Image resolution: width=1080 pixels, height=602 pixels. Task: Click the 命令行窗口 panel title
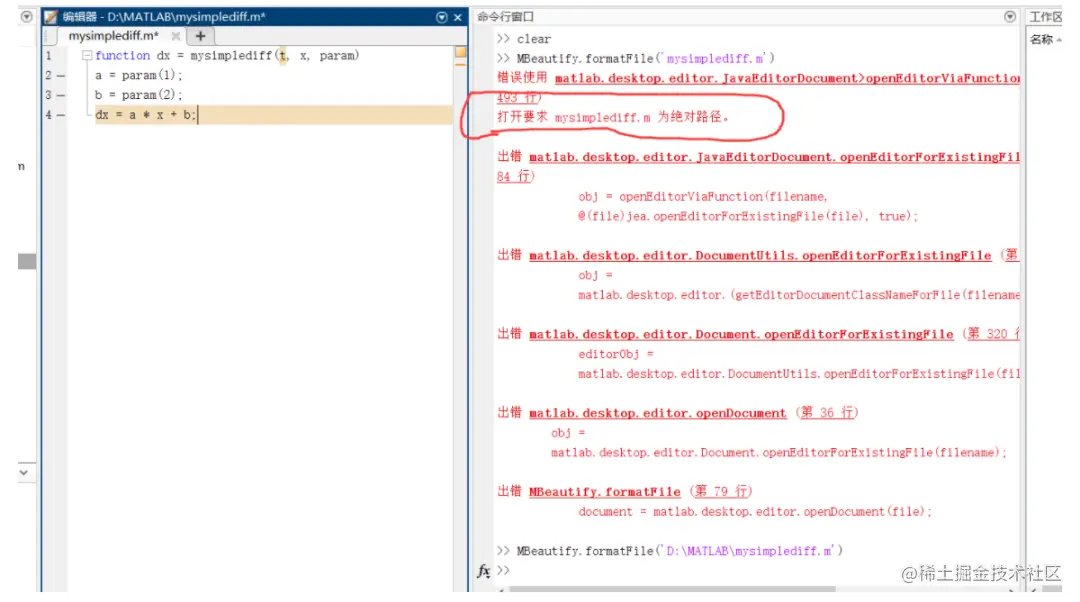(x=505, y=17)
